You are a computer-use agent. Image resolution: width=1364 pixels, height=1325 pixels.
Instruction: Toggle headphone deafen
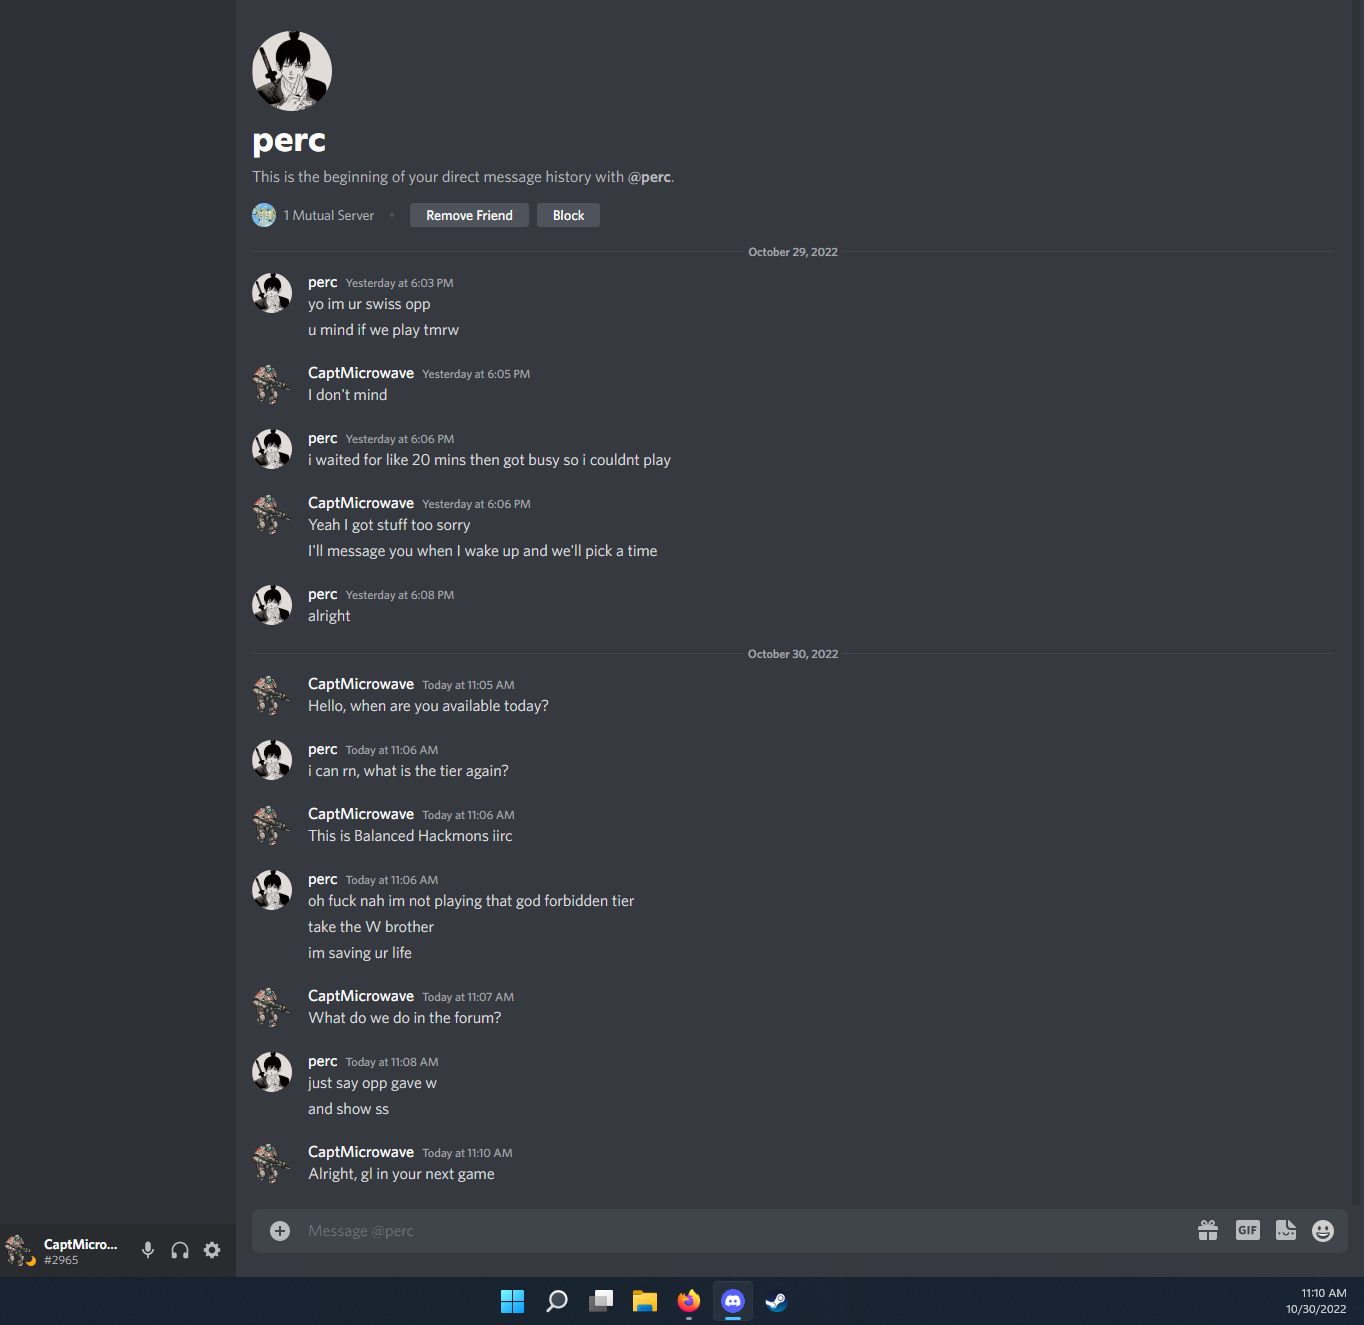click(x=180, y=1250)
